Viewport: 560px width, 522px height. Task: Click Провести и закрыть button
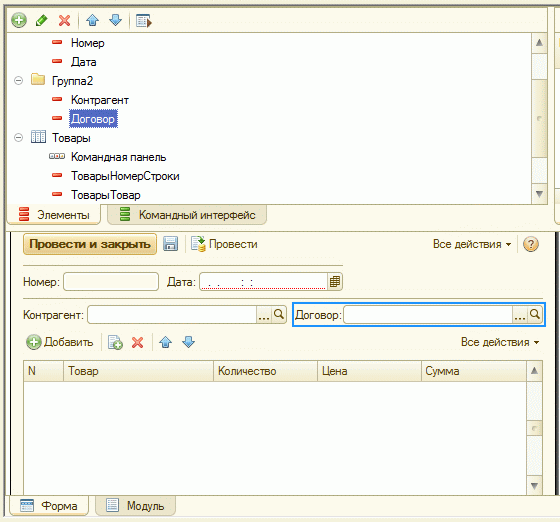click(90, 244)
